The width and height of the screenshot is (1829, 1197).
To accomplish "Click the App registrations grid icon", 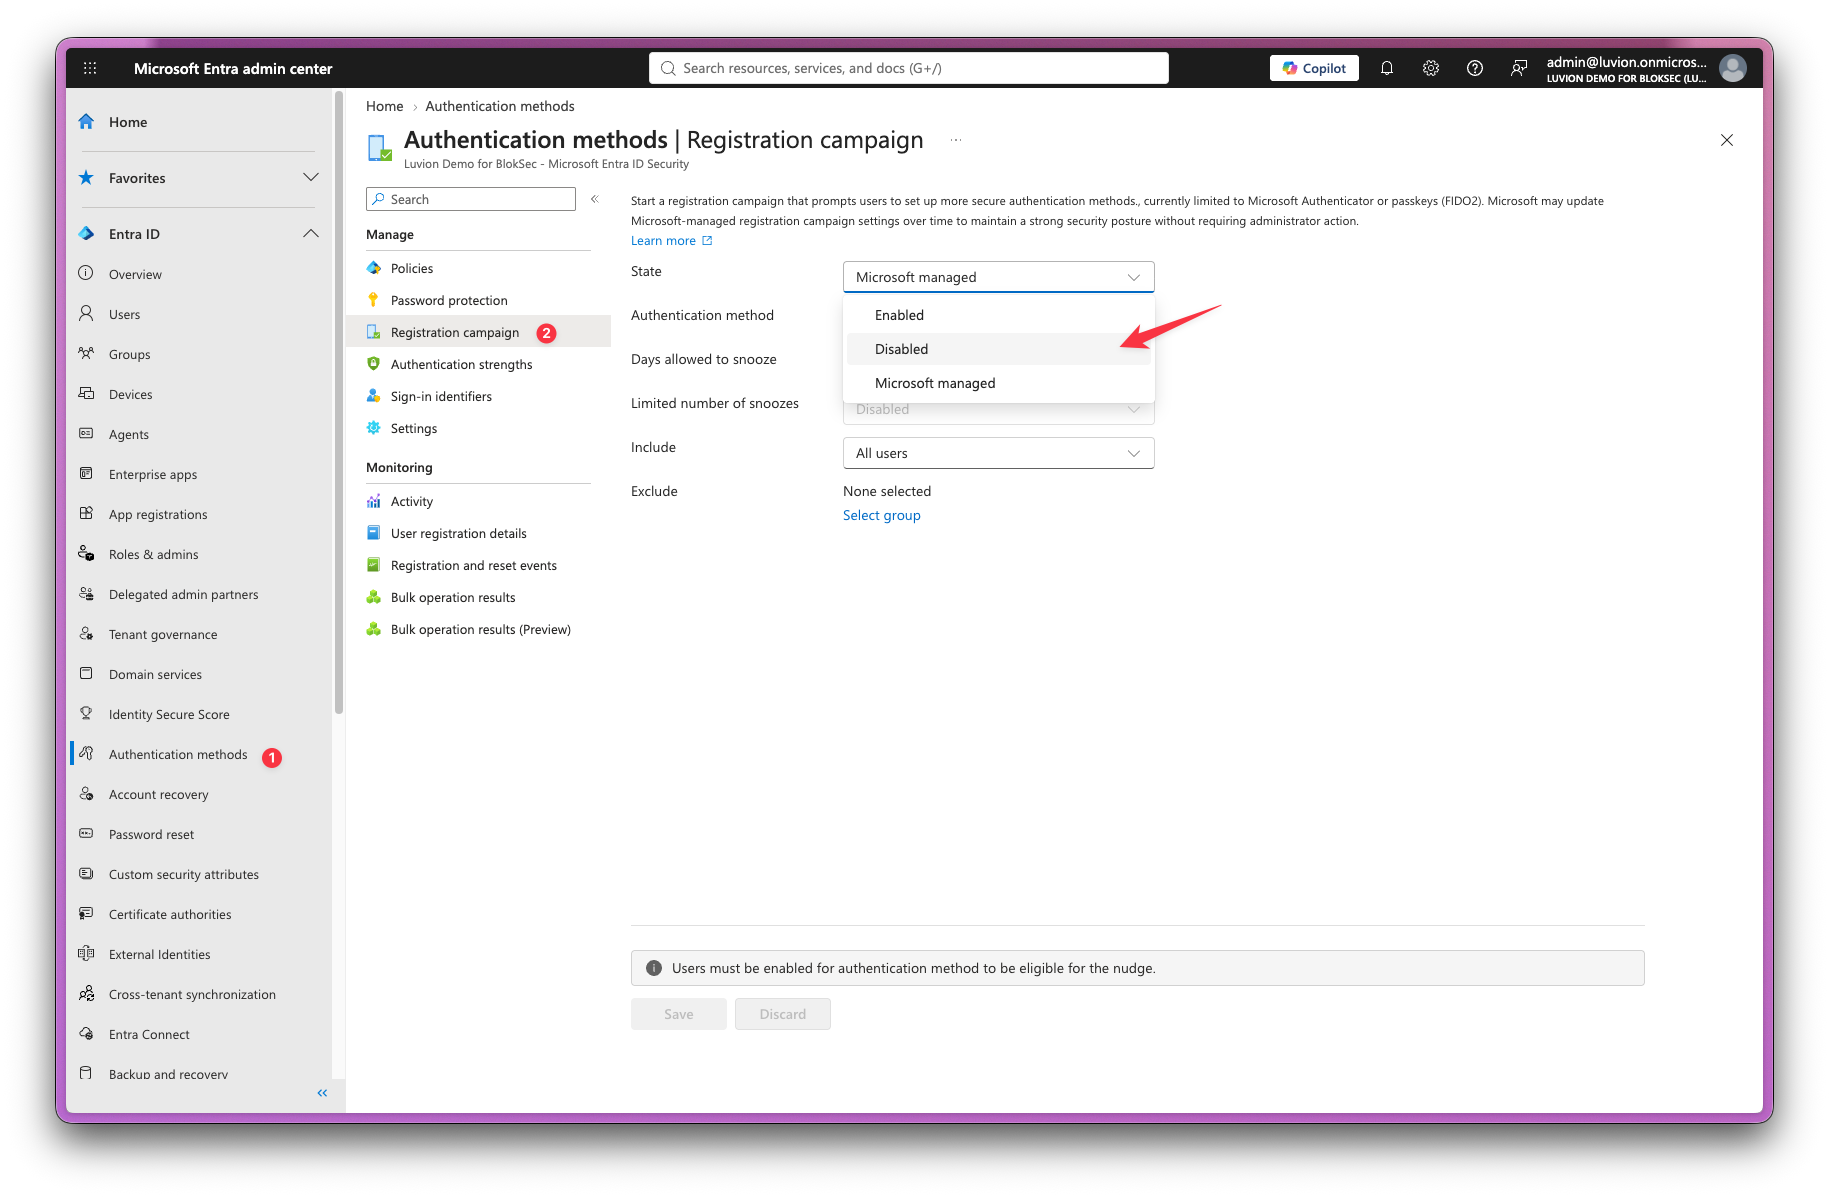I will click(x=86, y=513).
